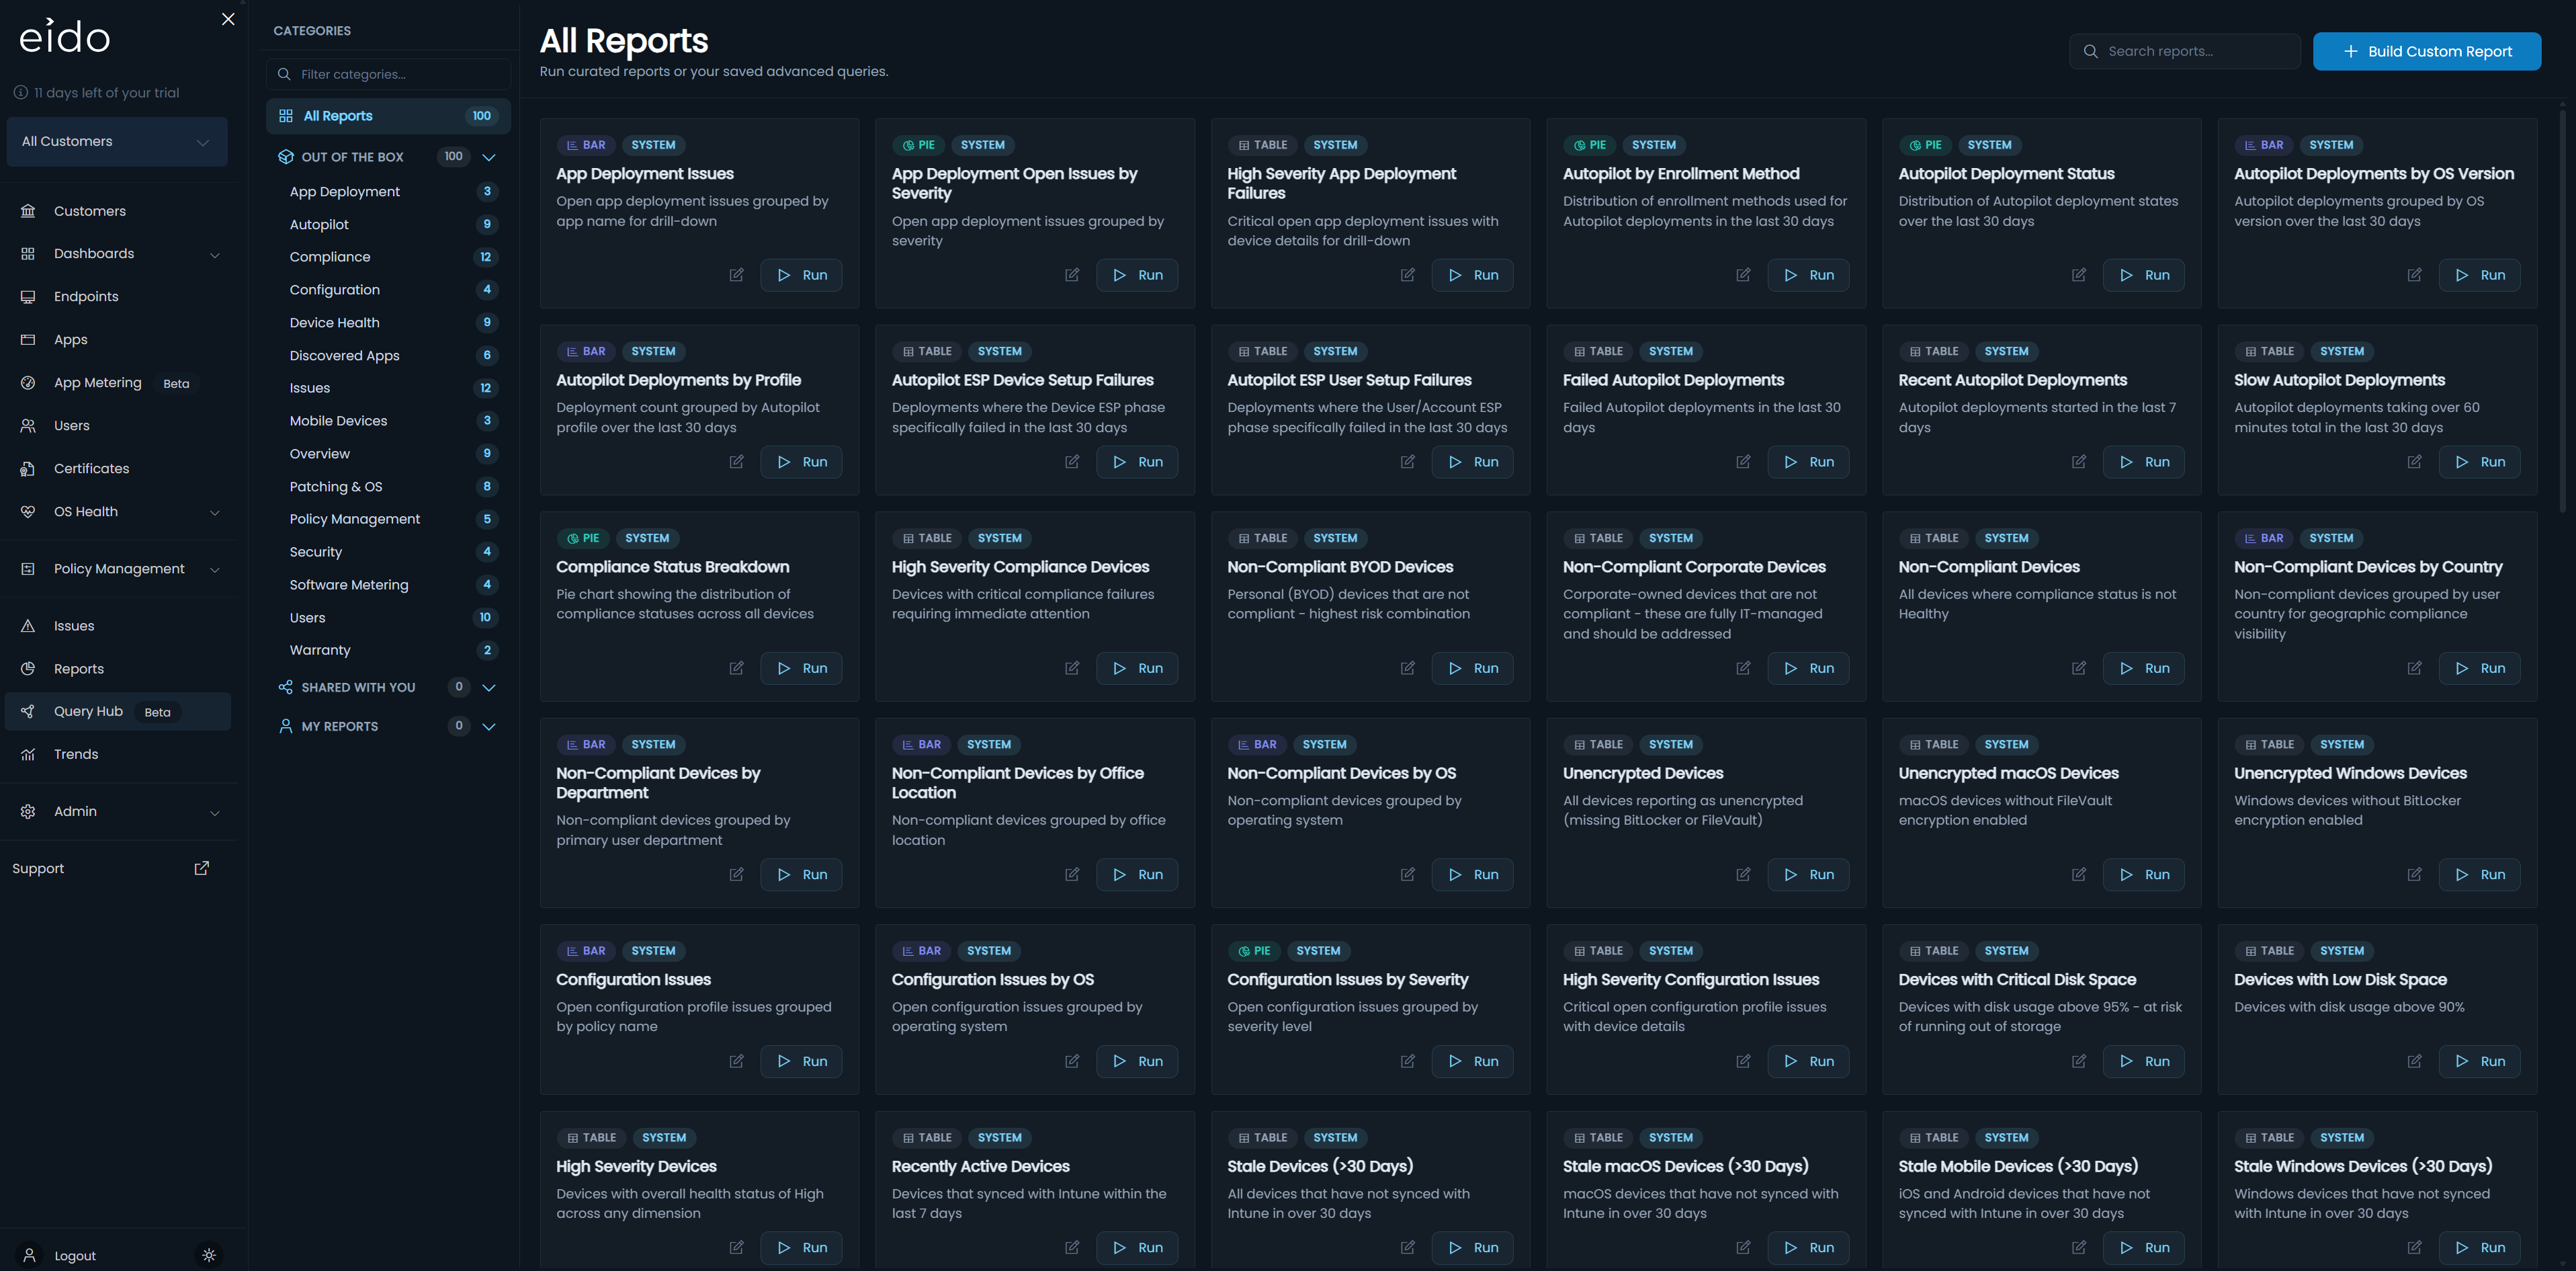The height and width of the screenshot is (1271, 2576).
Task: Click the Support external link icon
Action: [x=201, y=868]
